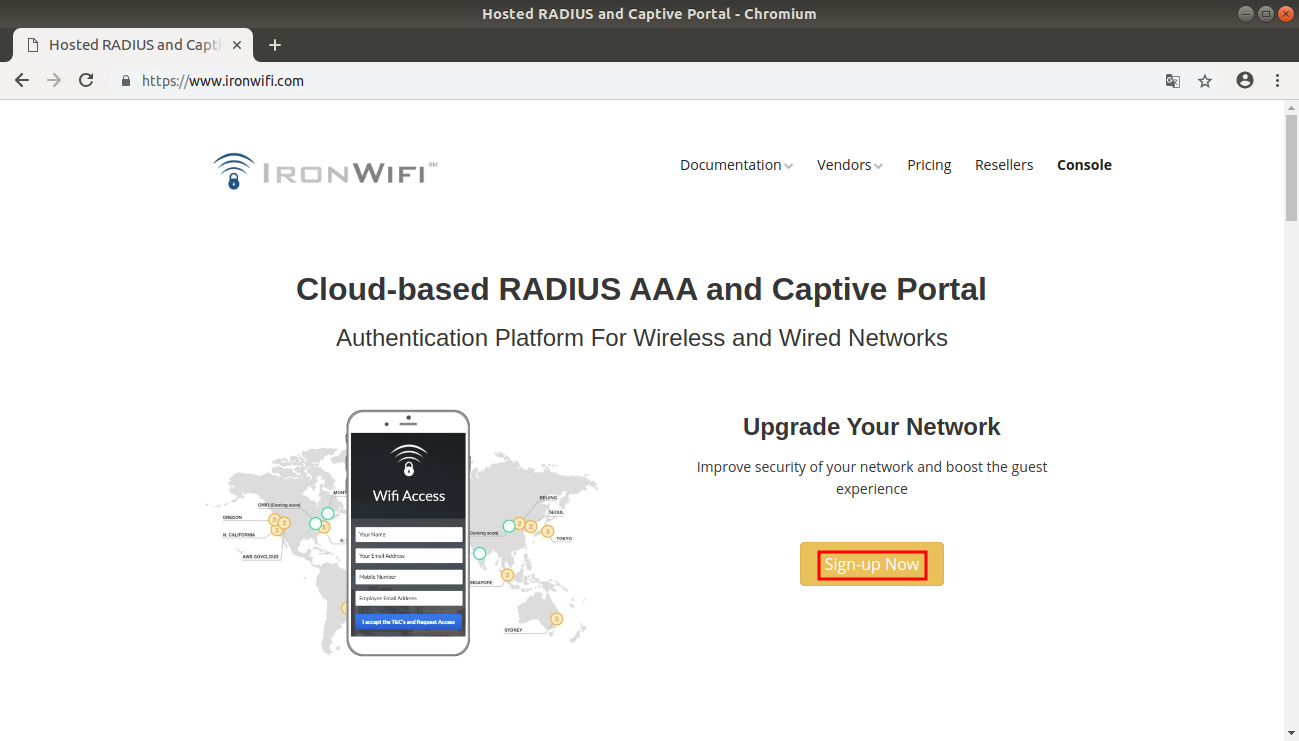Click the scrollbar down arrow

pos(1291,733)
